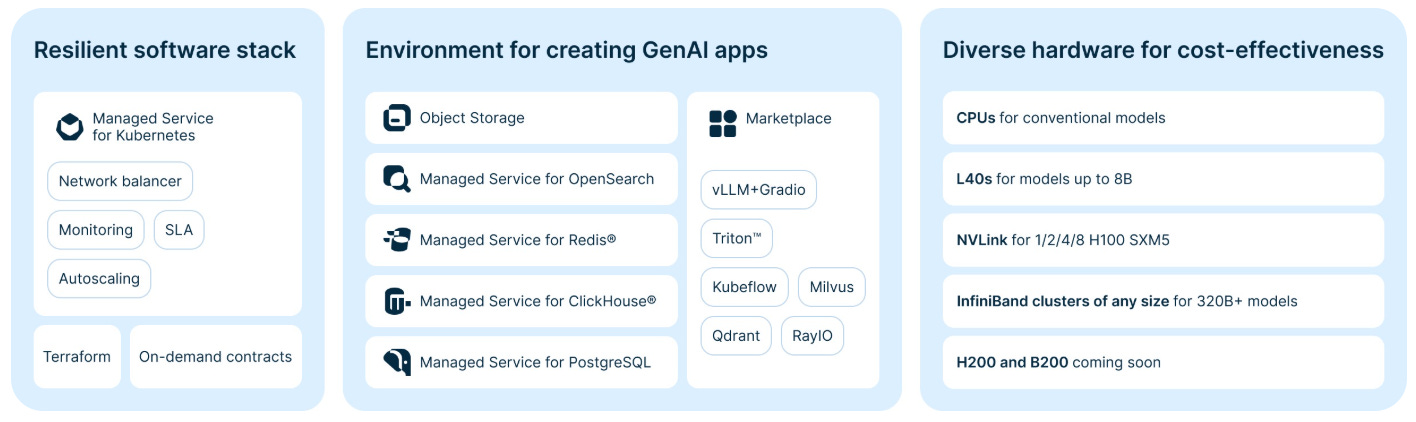Select the vLLM+Gradio chip
This screenshot has height=422, width=1416.
pos(759,190)
